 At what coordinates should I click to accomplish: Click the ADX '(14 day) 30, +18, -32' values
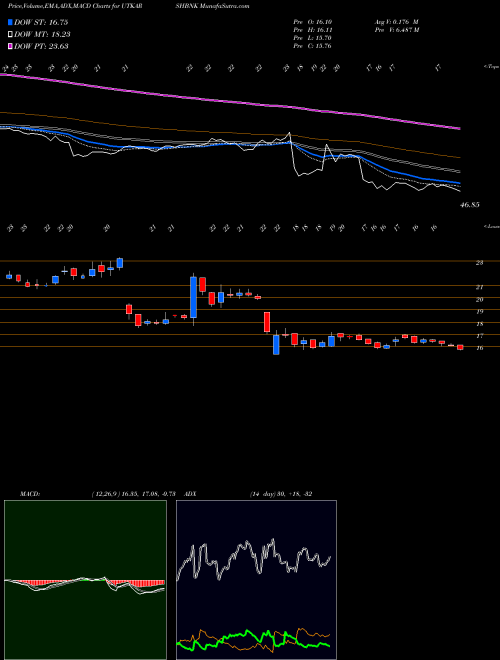280,494
